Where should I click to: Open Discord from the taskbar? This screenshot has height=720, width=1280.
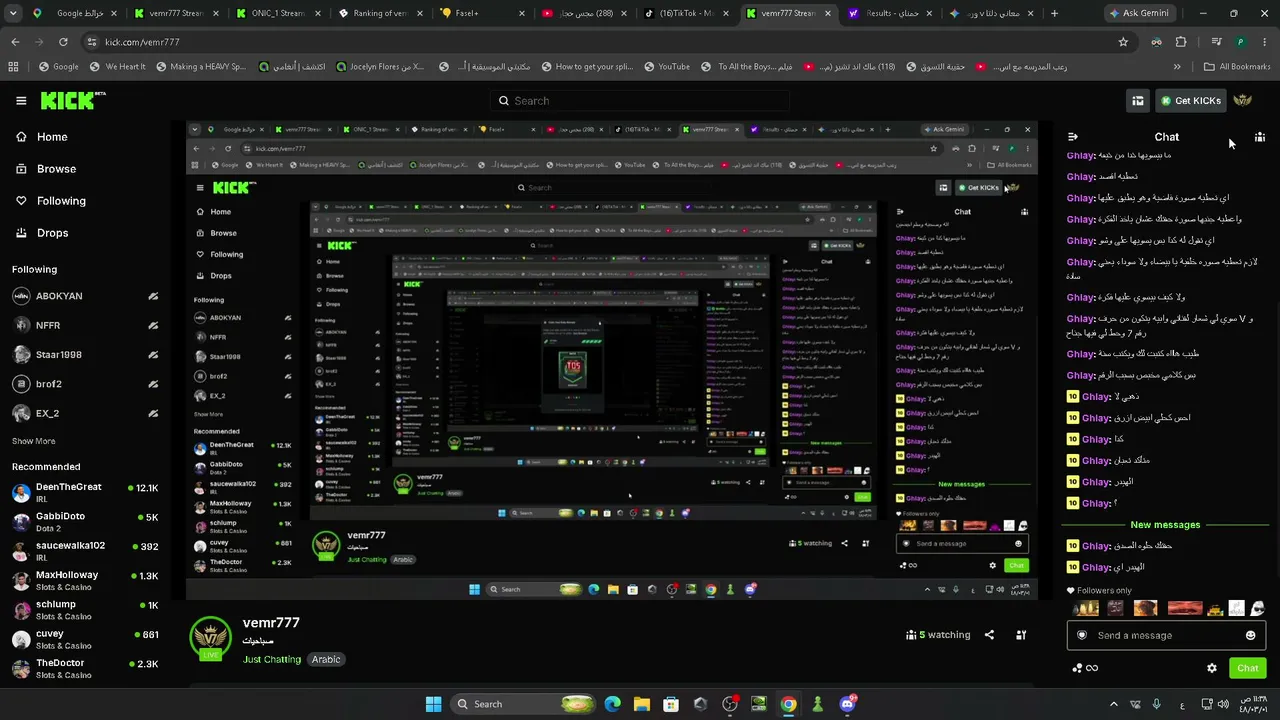(847, 704)
